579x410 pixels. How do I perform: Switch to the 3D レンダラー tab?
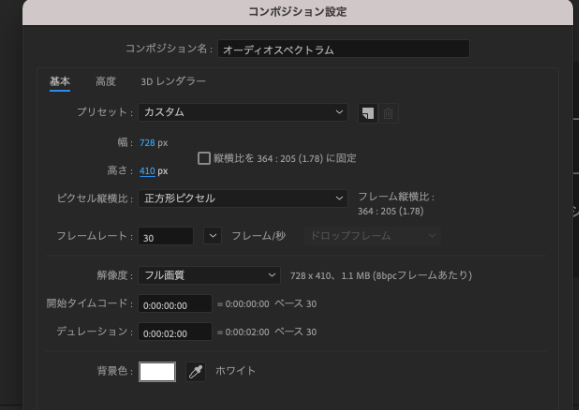tap(173, 81)
